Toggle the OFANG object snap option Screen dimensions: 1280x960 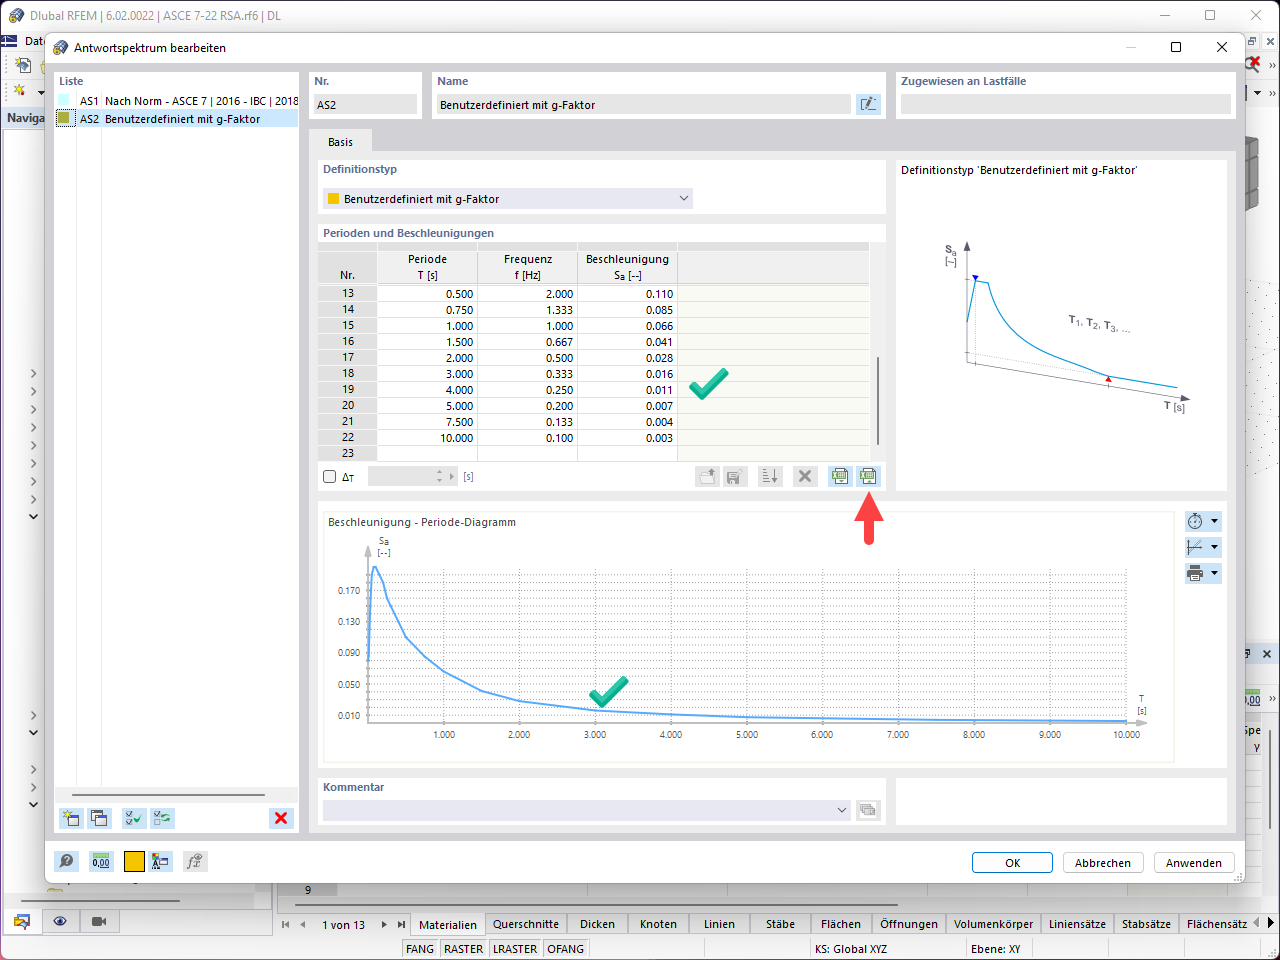click(566, 949)
